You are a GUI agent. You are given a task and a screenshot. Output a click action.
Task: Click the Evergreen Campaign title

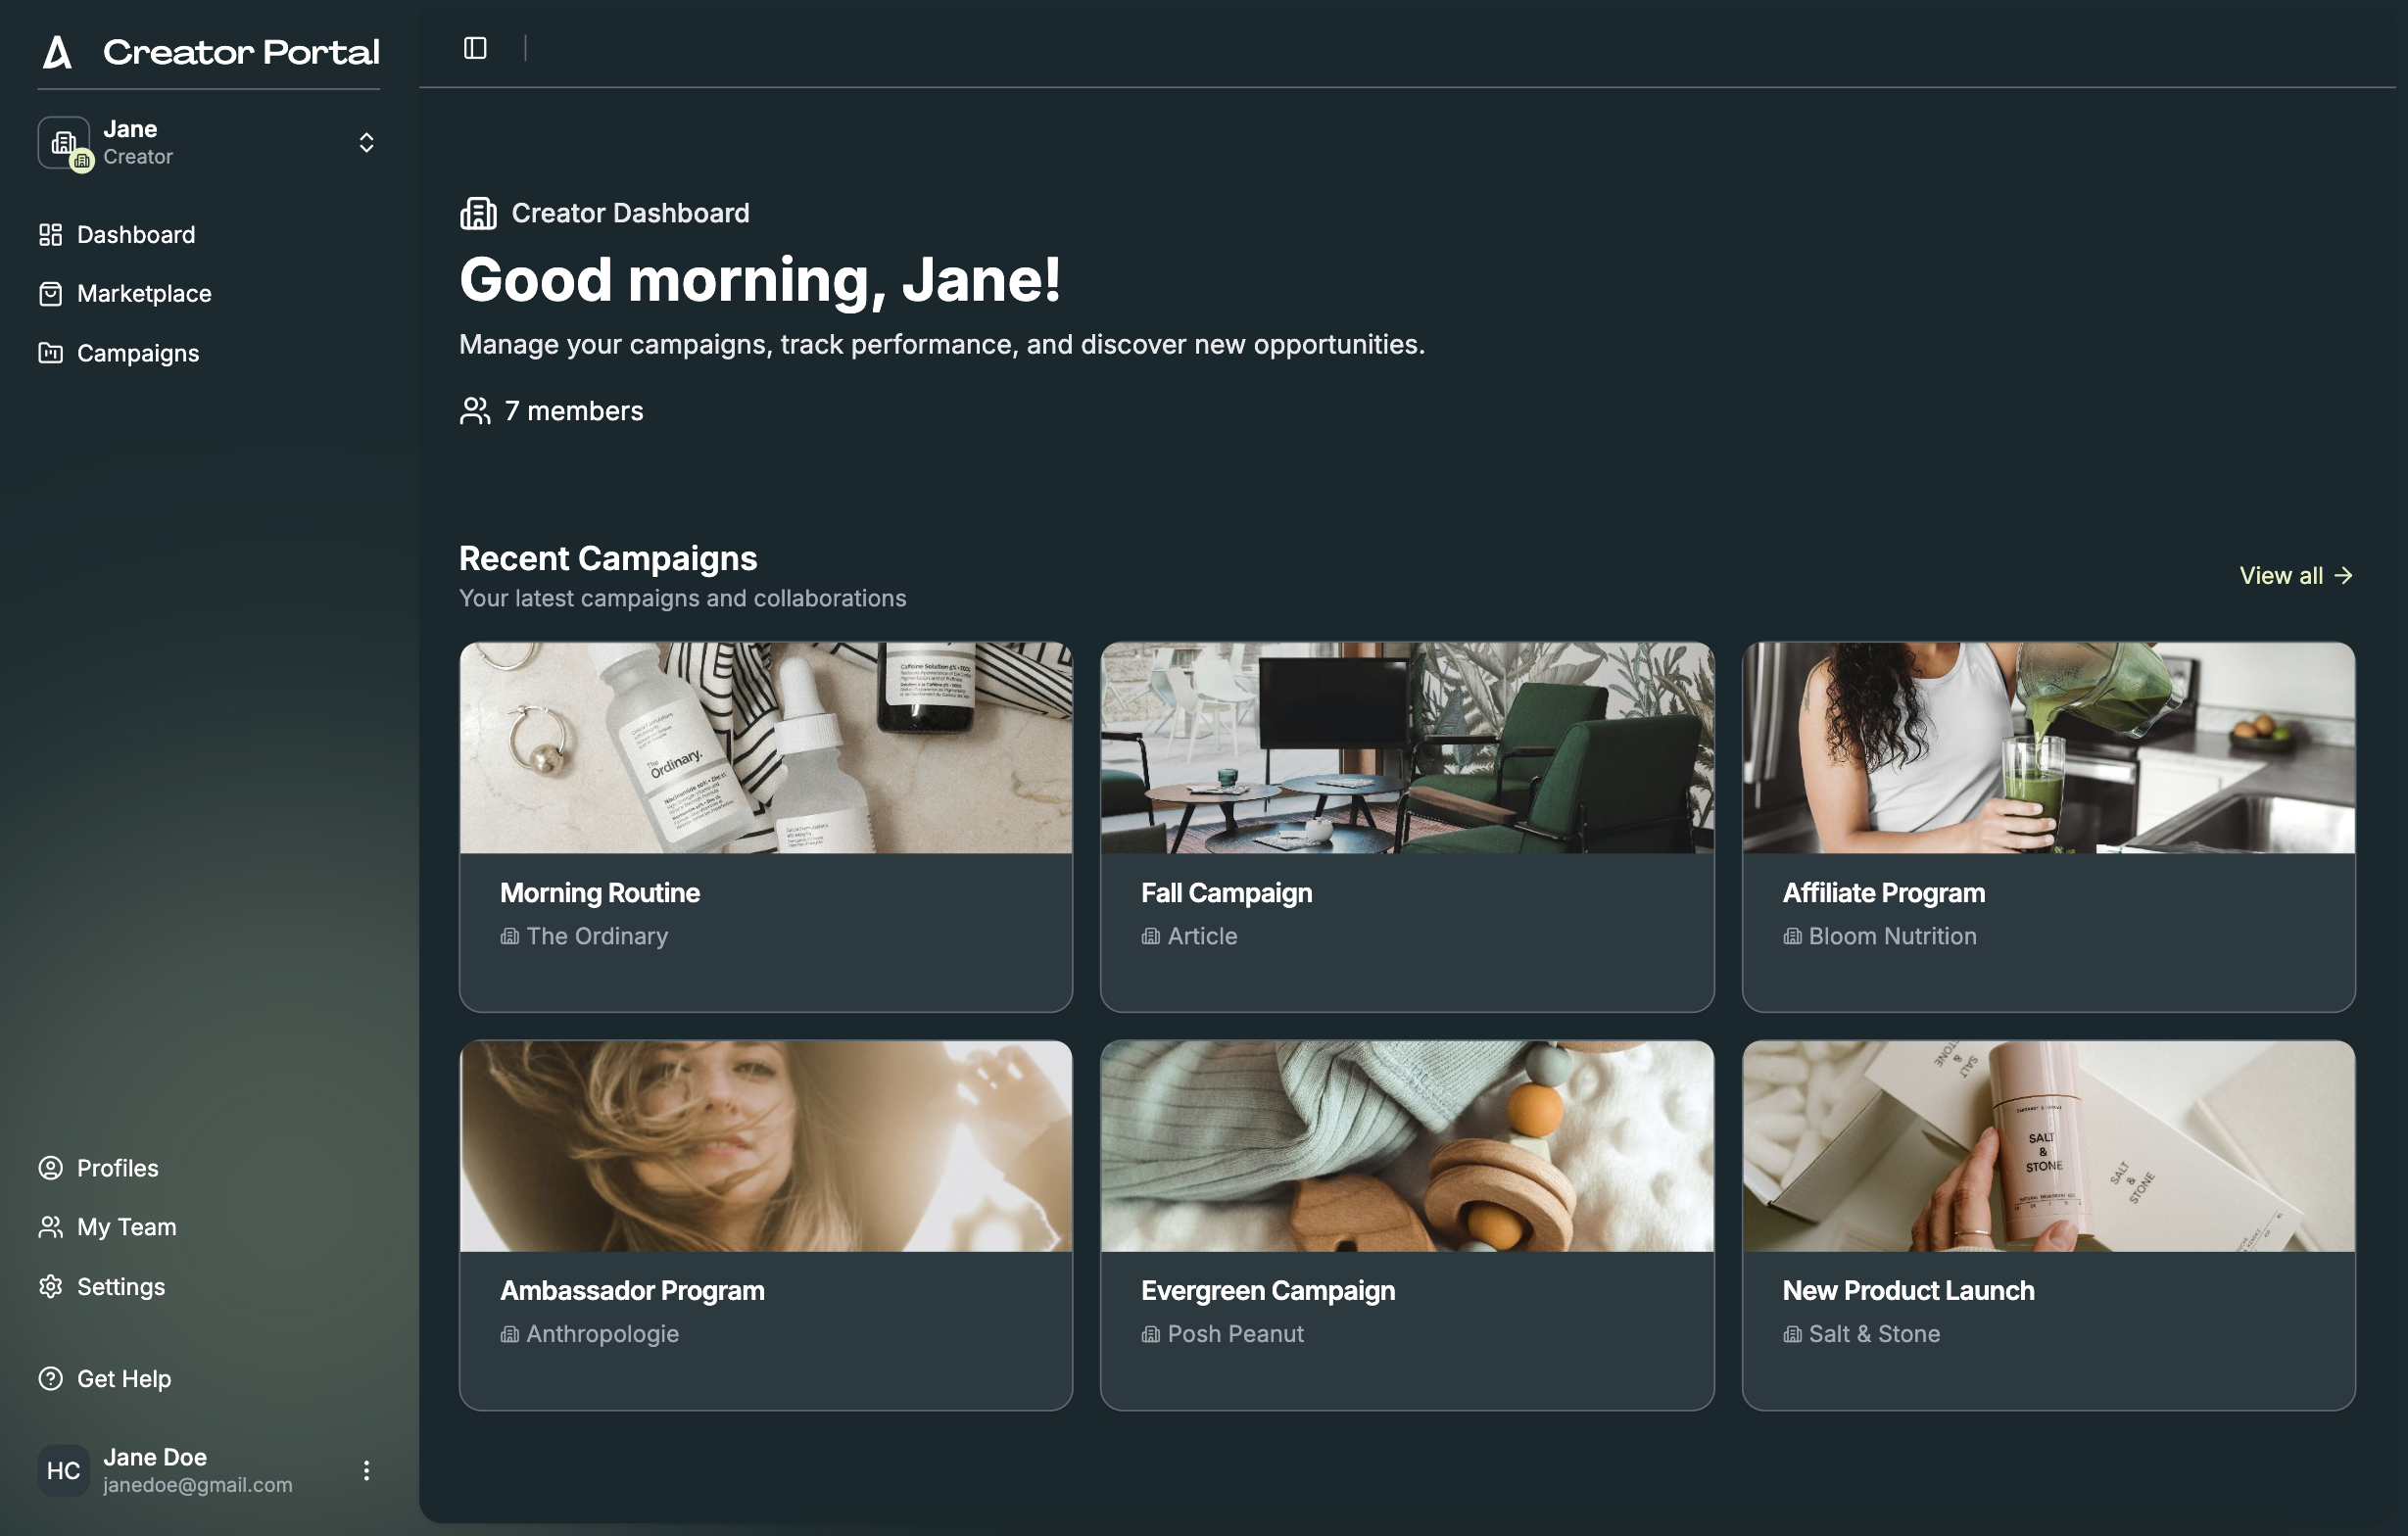pos(1267,1291)
